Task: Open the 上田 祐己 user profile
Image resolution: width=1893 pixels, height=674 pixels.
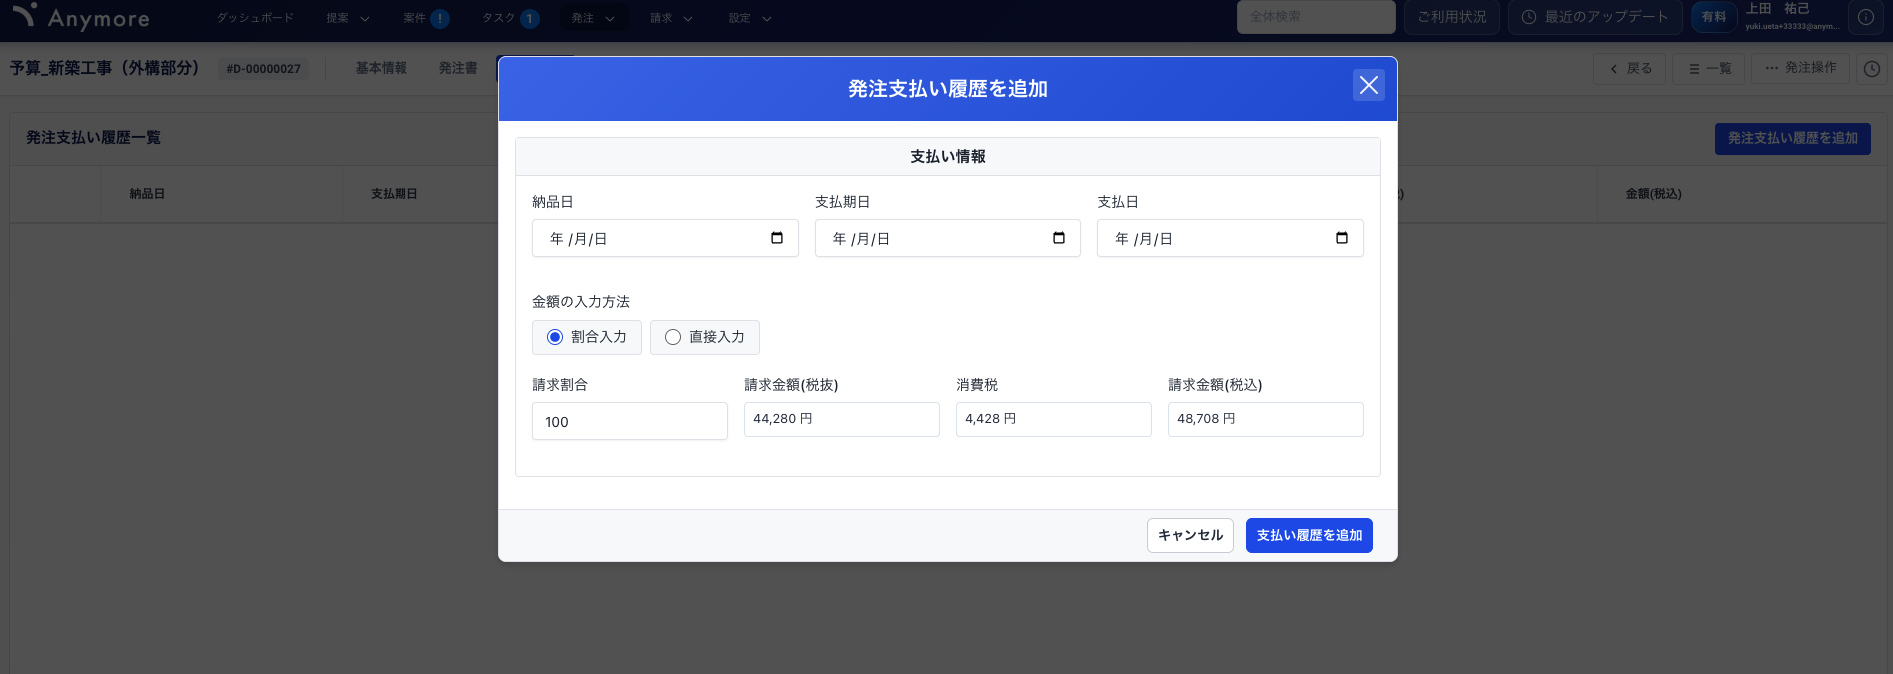Action: coord(1791,17)
